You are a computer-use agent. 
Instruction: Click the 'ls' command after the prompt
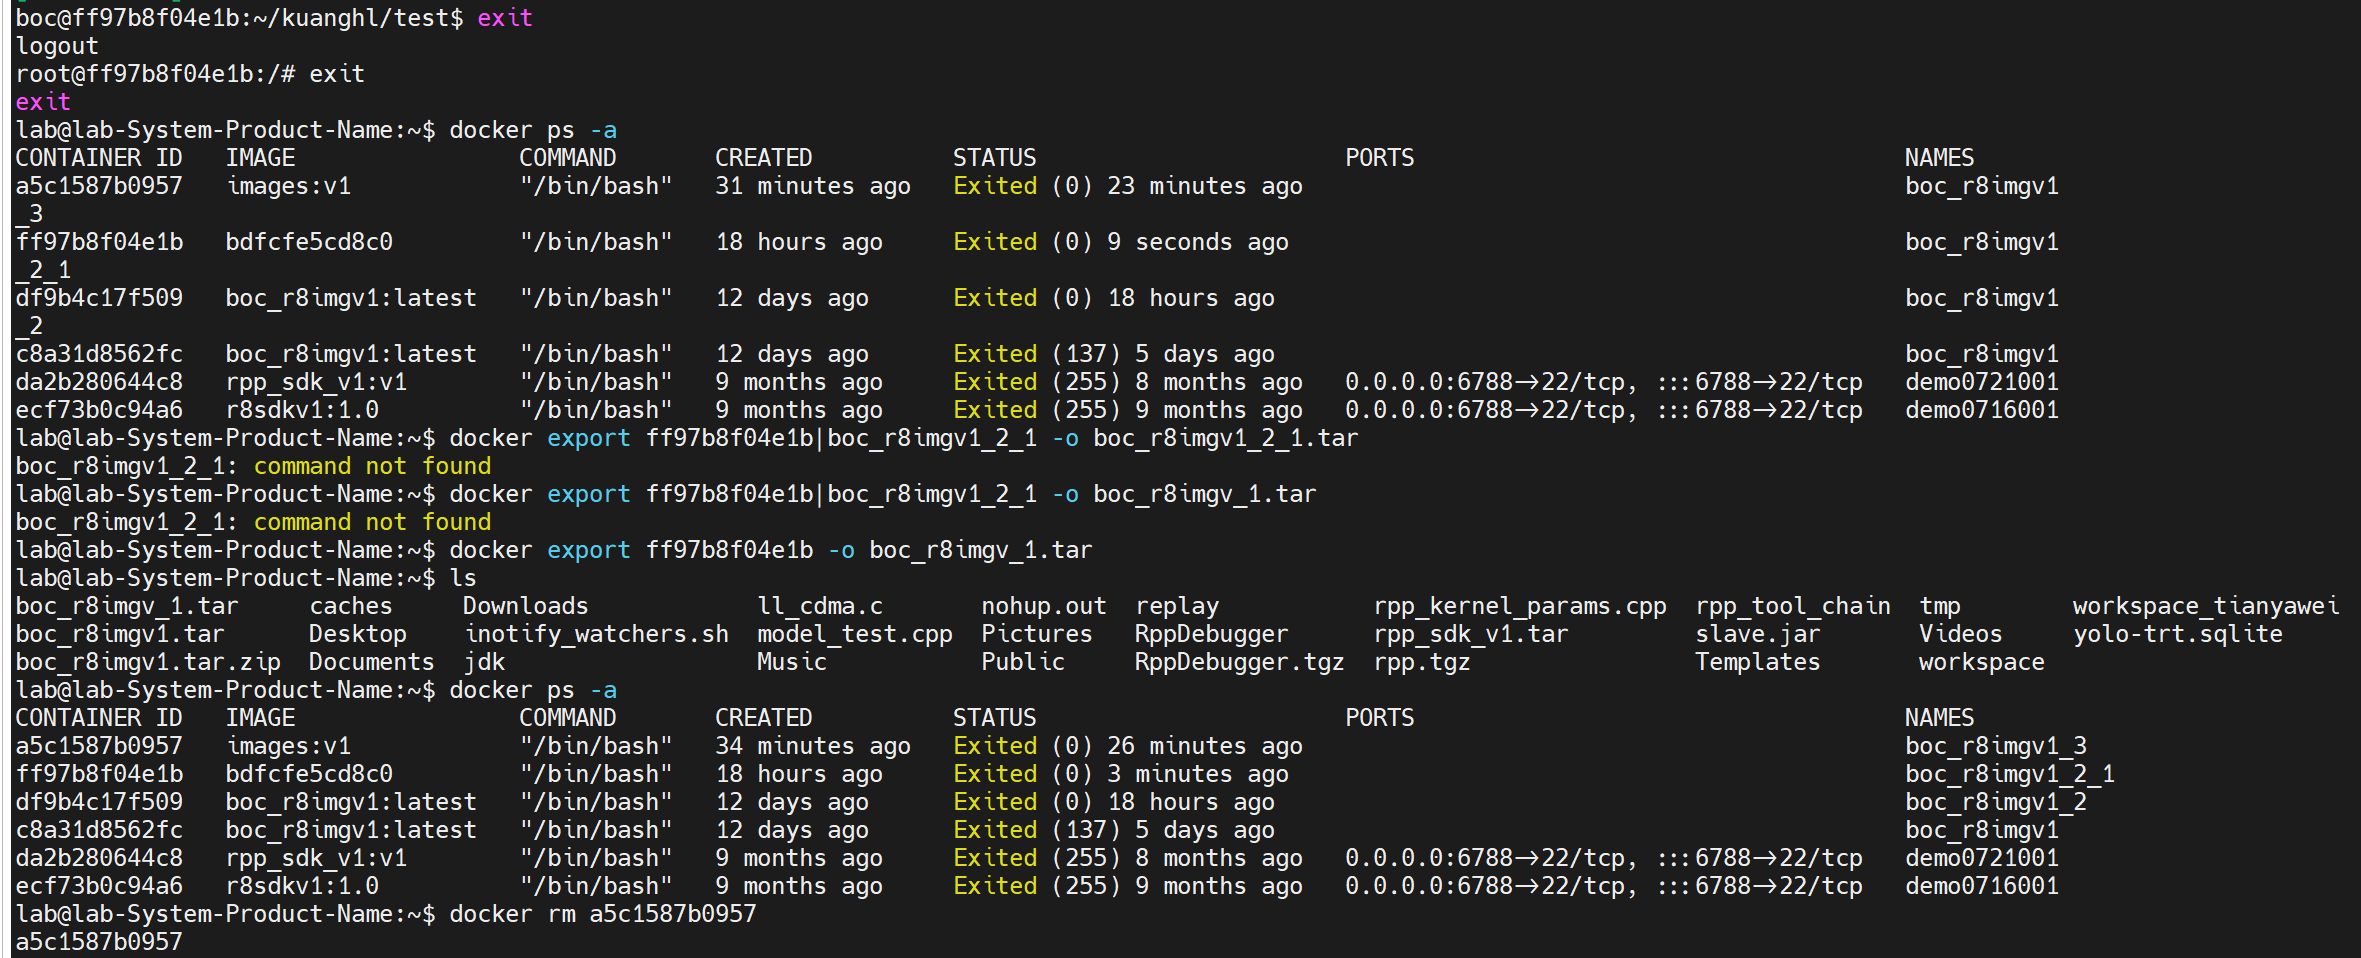(463, 578)
